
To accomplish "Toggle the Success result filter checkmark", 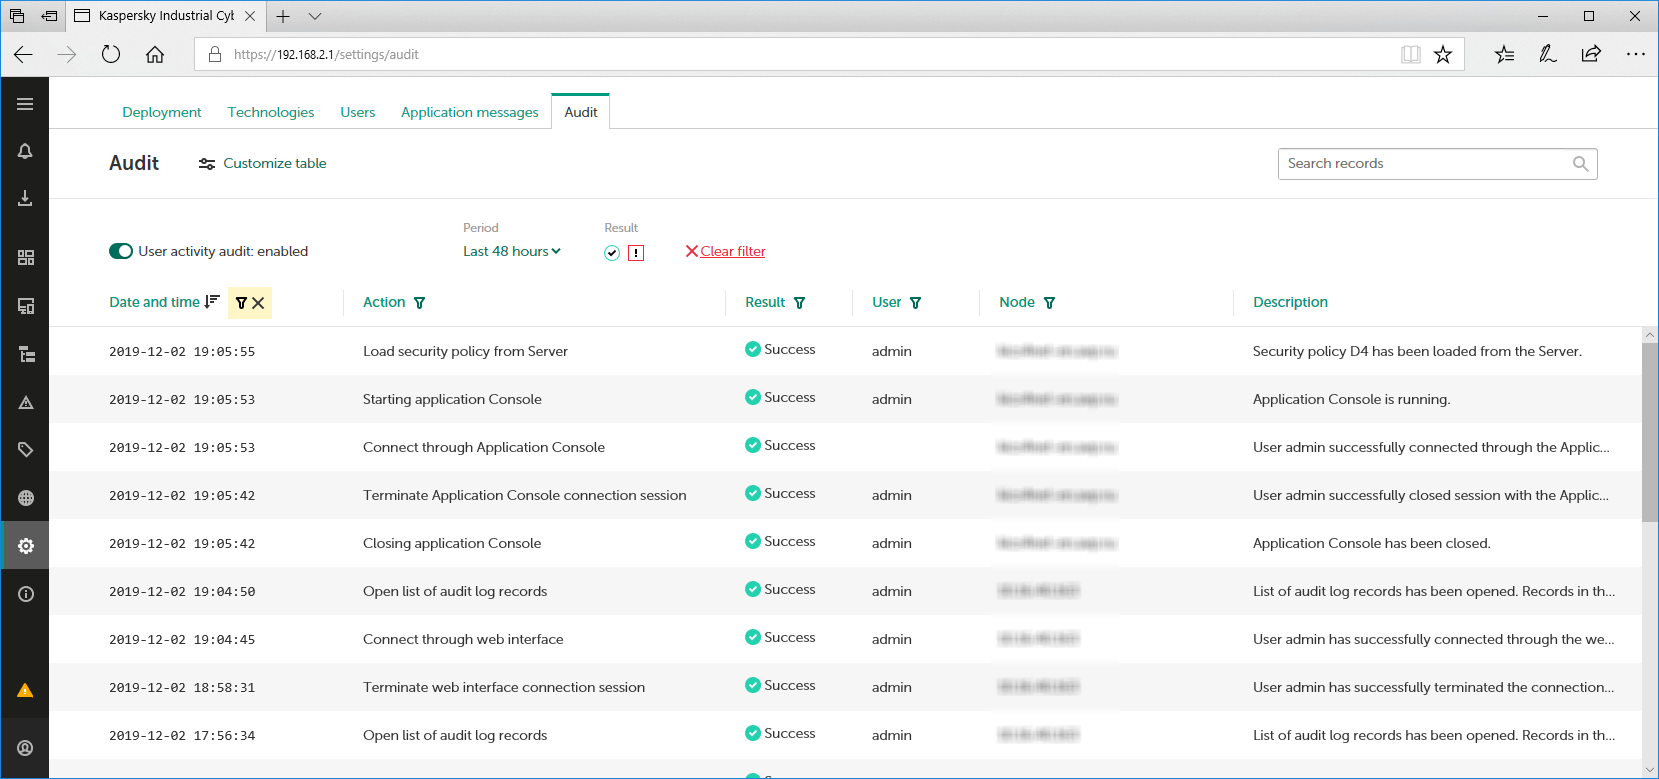I will coord(612,253).
